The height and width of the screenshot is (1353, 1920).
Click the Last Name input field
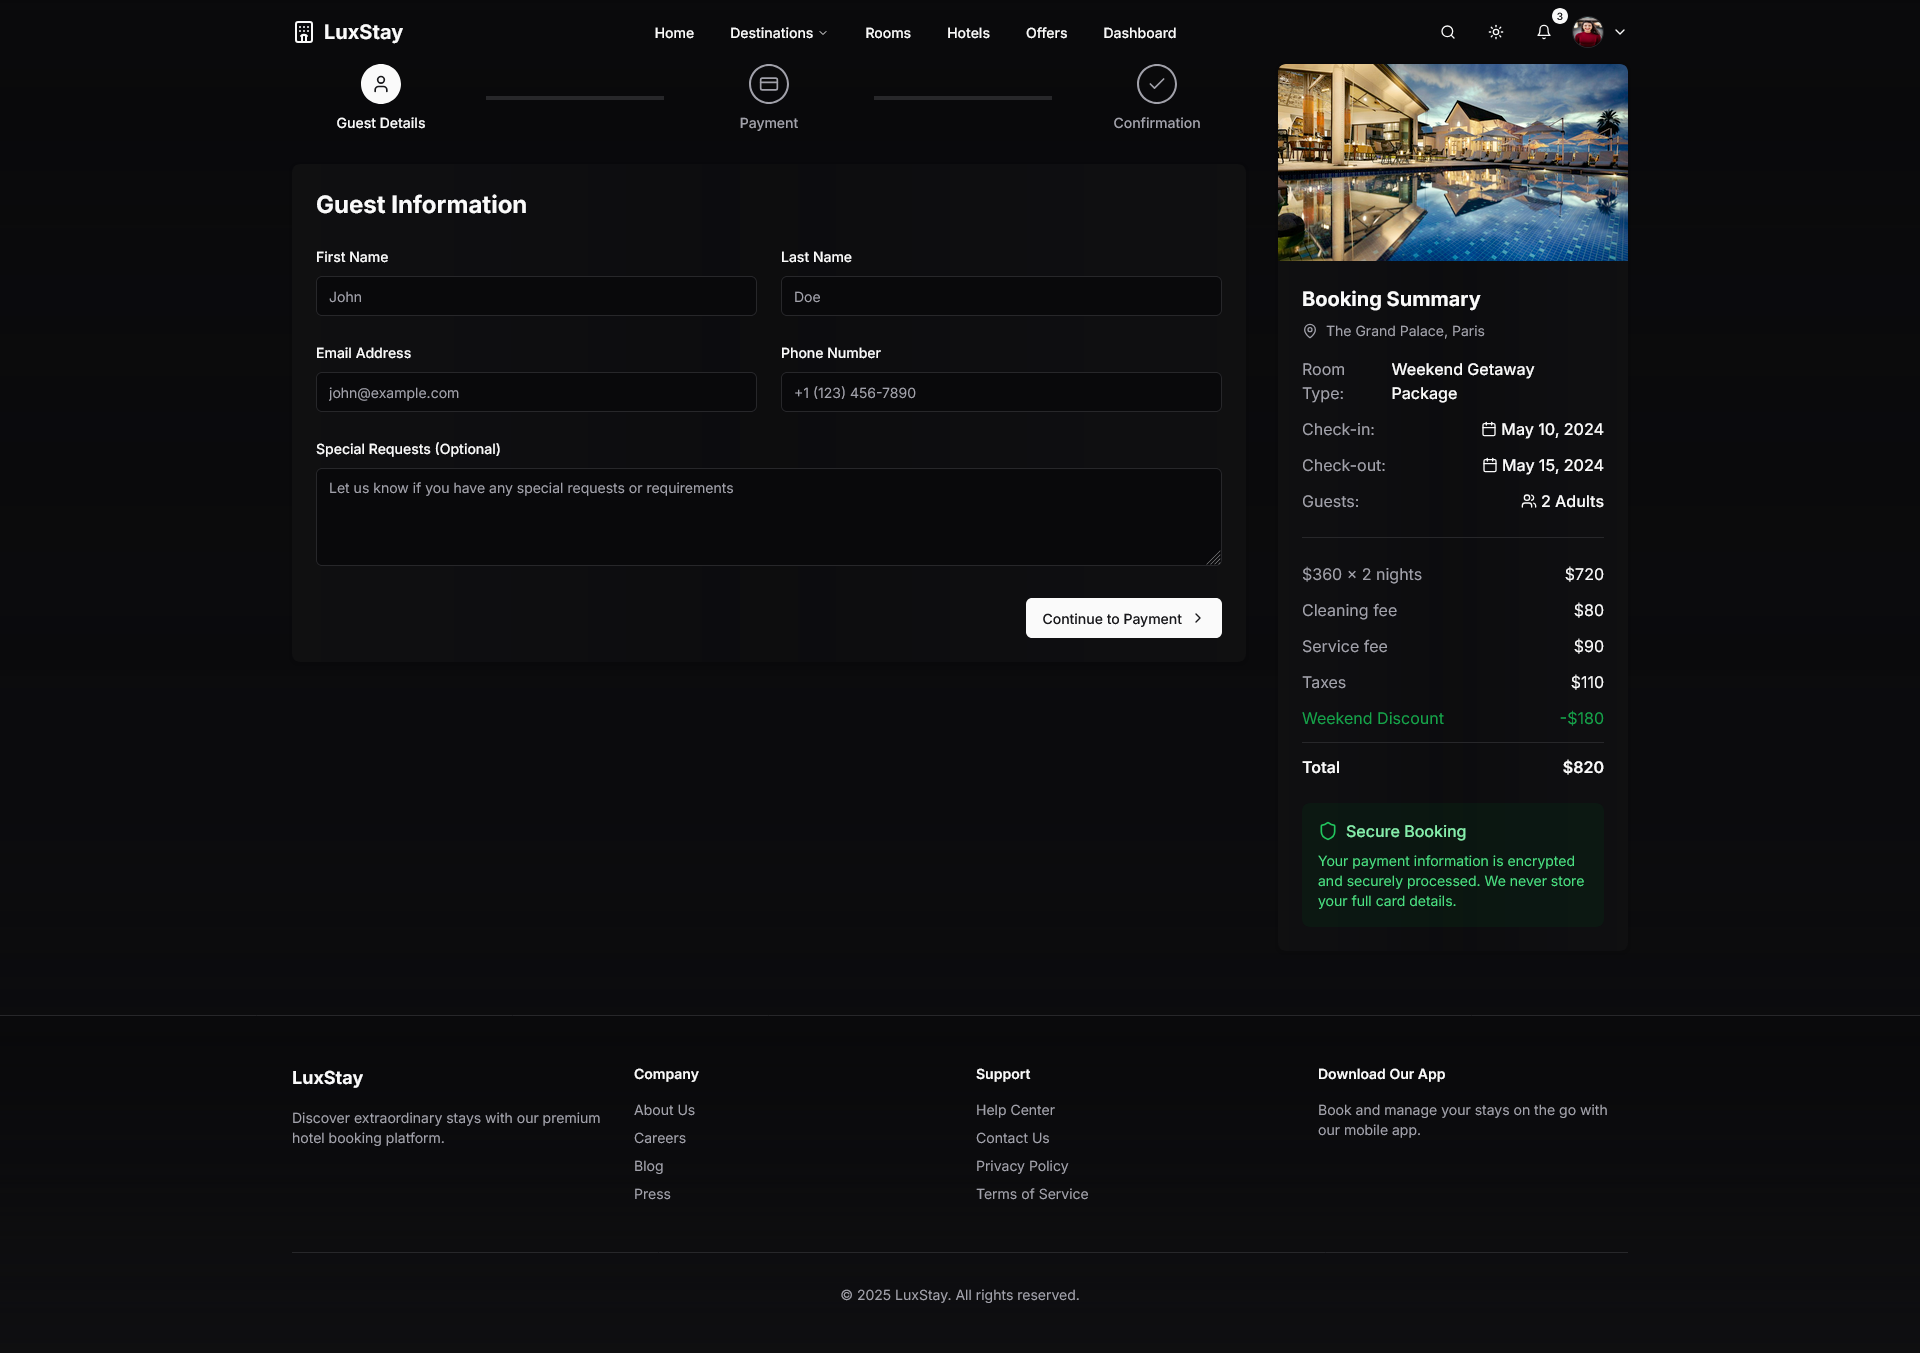(1001, 296)
